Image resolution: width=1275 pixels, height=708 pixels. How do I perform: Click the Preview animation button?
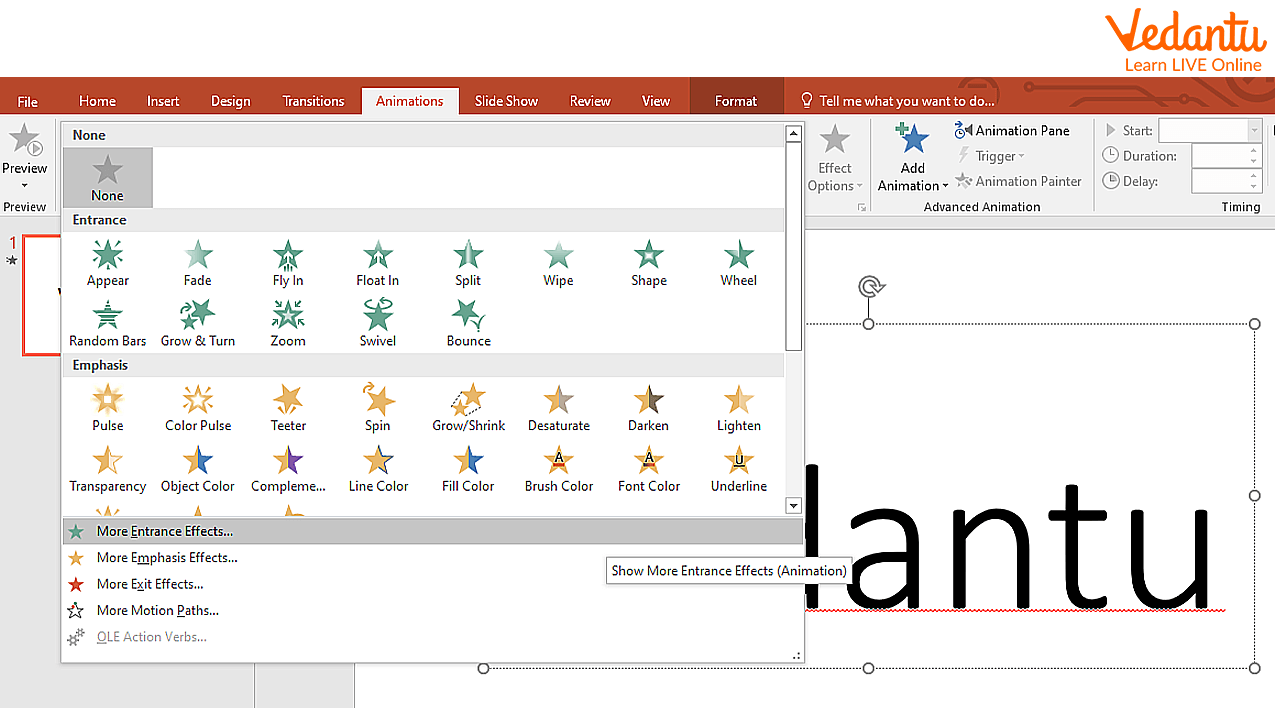(25, 150)
